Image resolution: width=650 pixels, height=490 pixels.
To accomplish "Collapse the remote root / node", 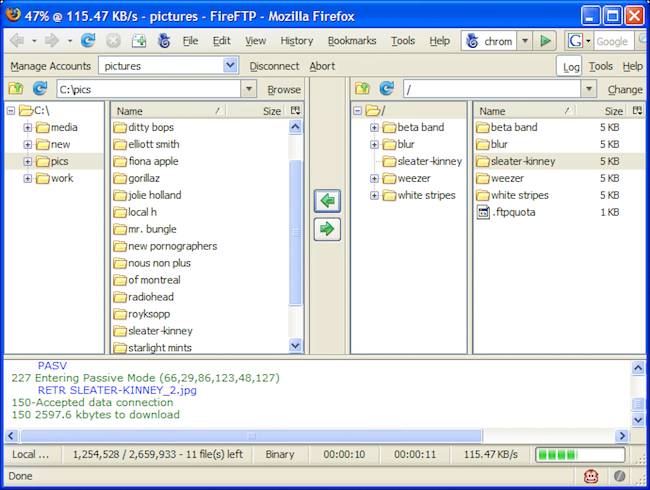I will [358, 111].
